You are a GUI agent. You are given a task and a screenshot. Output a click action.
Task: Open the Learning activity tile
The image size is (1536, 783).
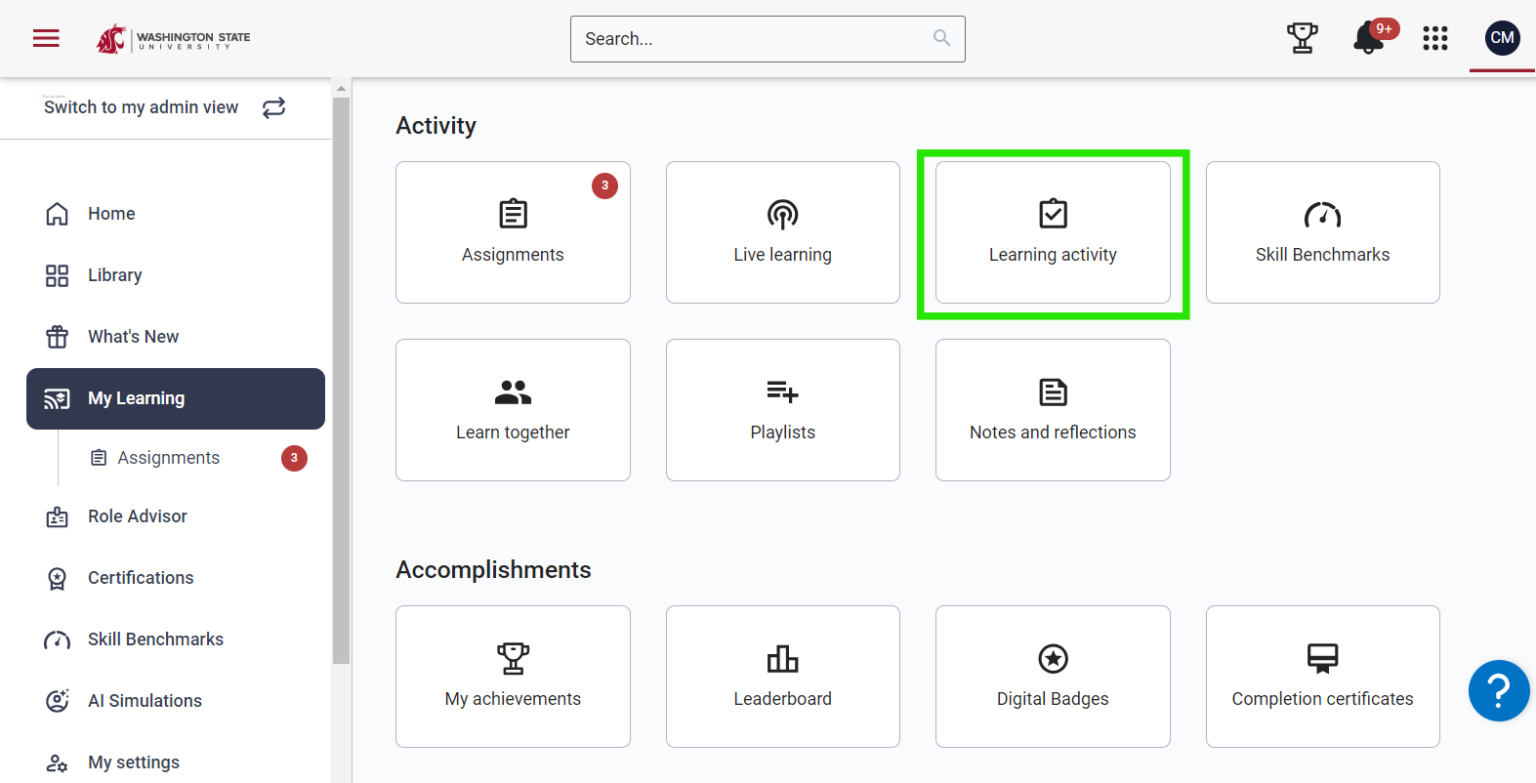point(1052,232)
